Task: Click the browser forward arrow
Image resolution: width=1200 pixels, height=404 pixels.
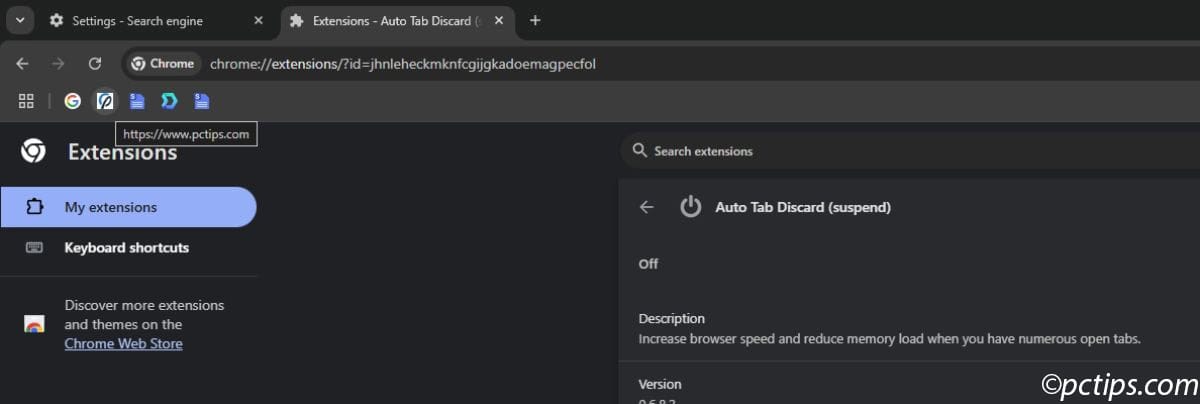Action: pyautogui.click(x=58, y=63)
